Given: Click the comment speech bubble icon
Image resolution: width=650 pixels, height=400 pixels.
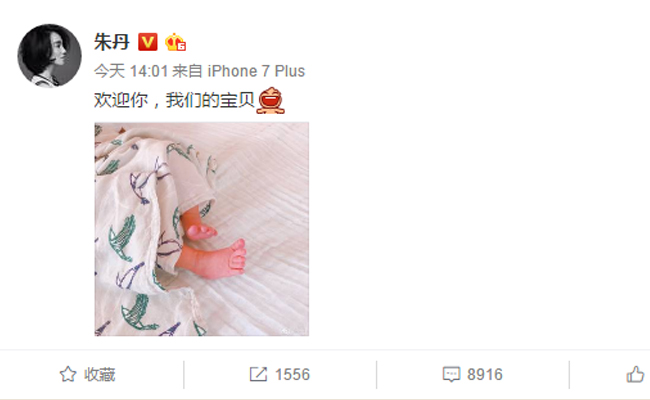Looking at the screenshot, I should 451,374.
